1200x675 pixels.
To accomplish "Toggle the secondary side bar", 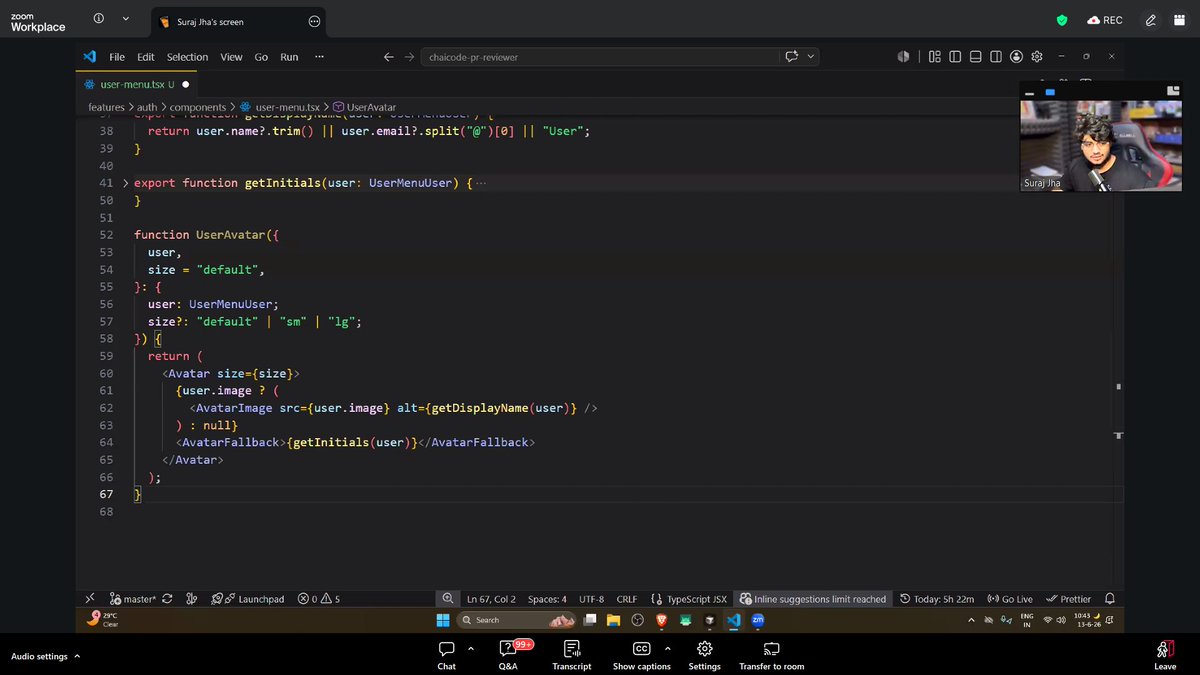I will 996,57.
